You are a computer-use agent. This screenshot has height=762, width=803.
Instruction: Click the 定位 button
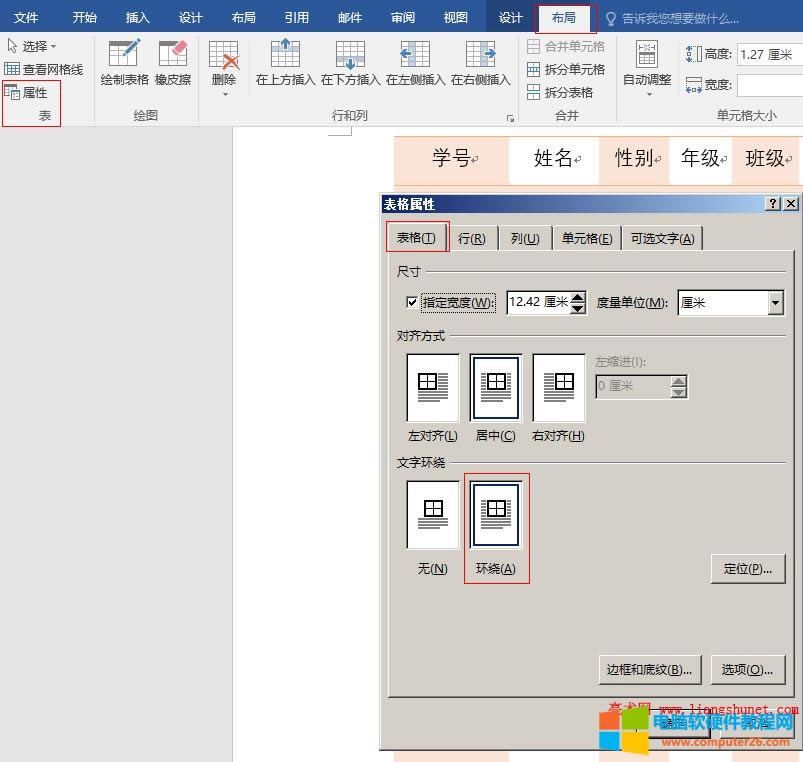click(747, 568)
